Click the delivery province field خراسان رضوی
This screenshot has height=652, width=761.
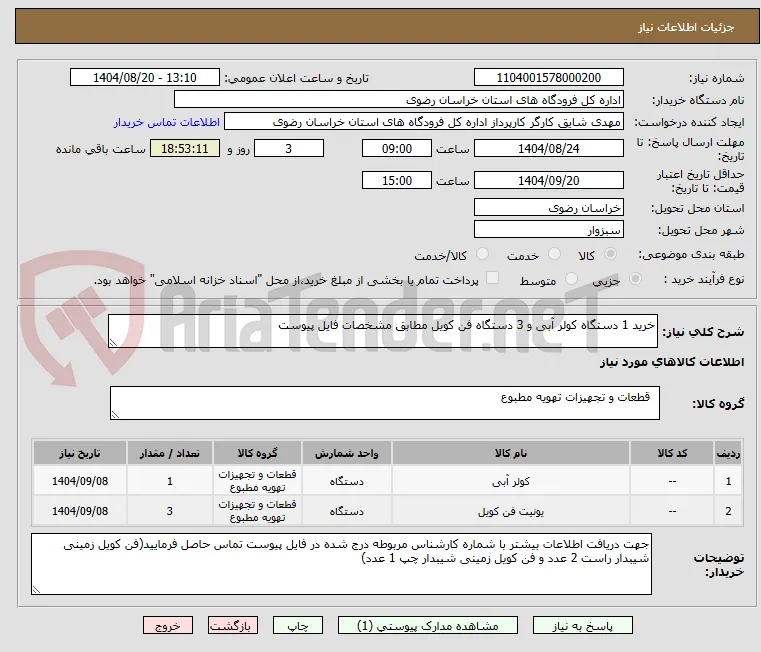pyautogui.click(x=548, y=208)
